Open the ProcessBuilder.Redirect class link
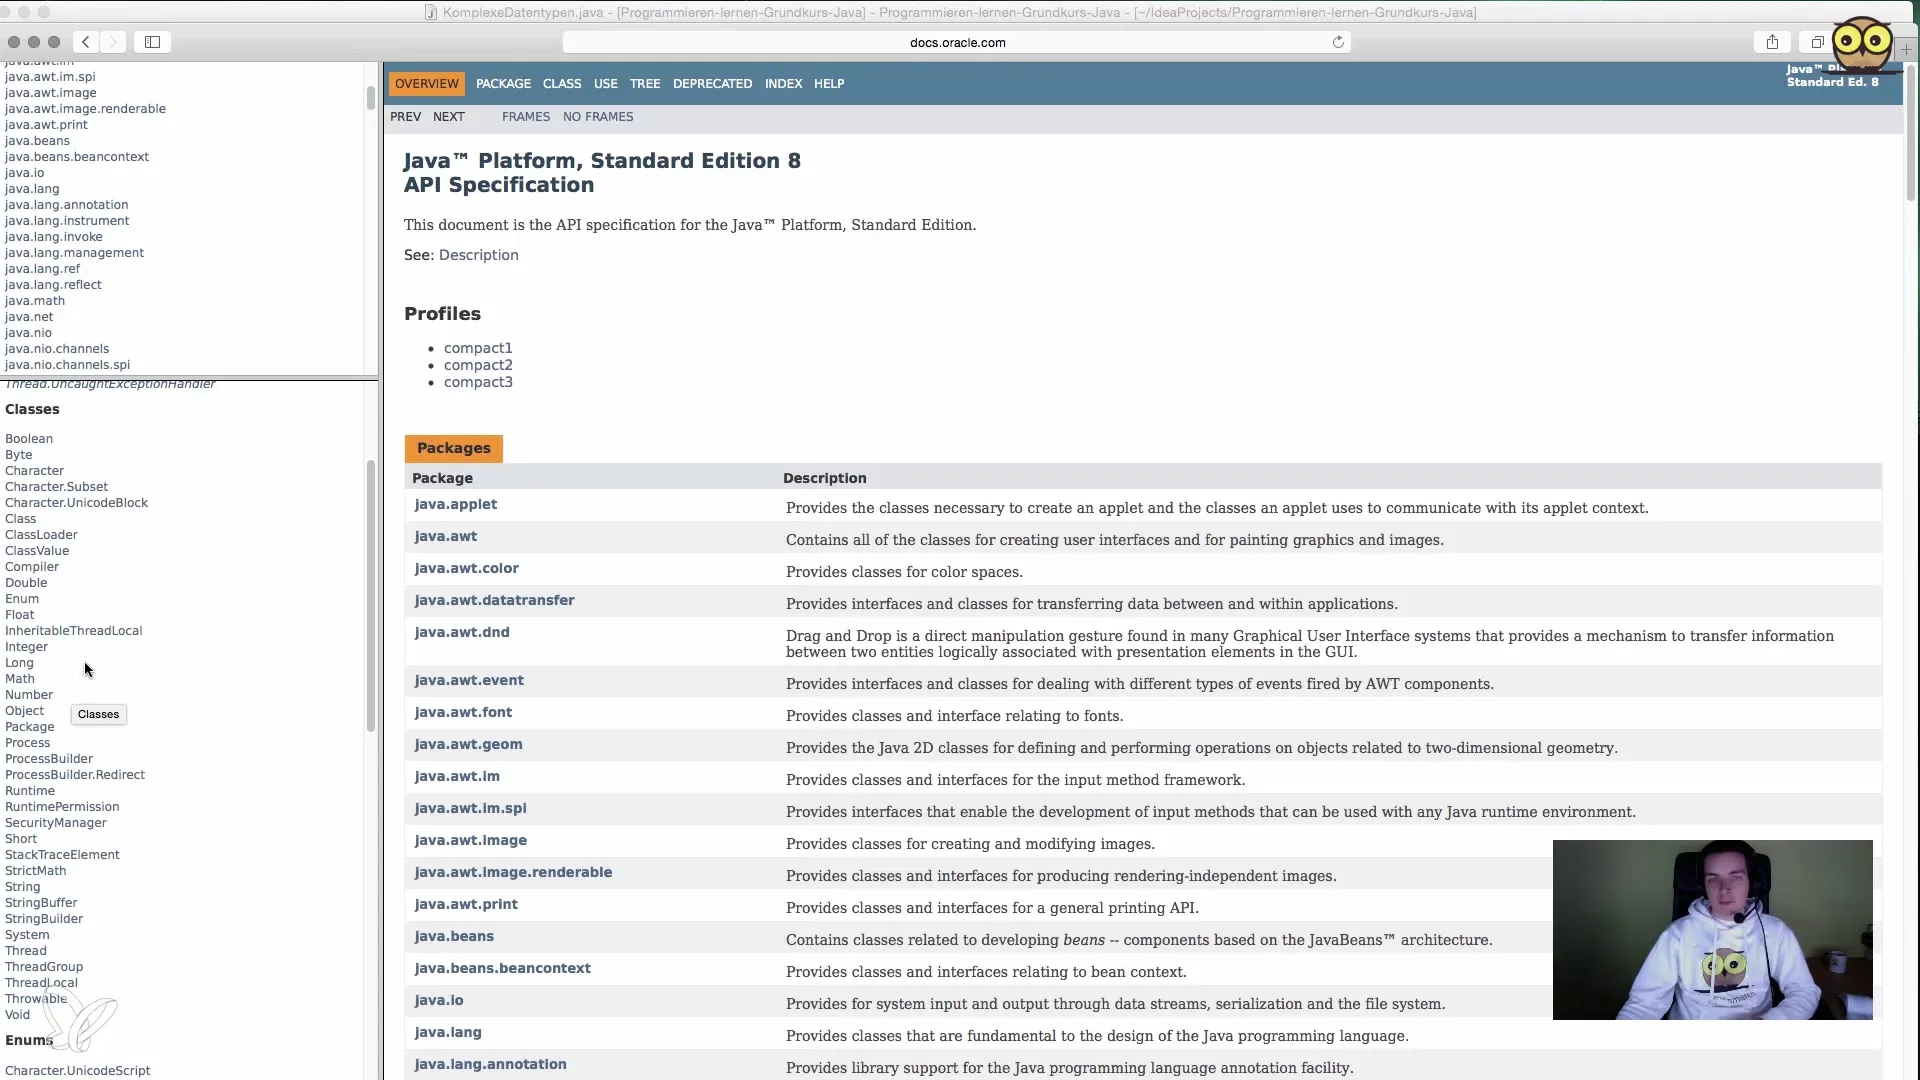The height and width of the screenshot is (1080, 1920). point(75,775)
